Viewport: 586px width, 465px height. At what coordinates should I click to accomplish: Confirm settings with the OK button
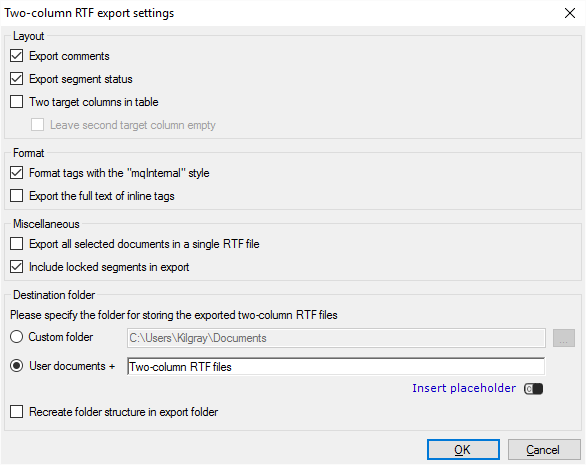click(463, 450)
